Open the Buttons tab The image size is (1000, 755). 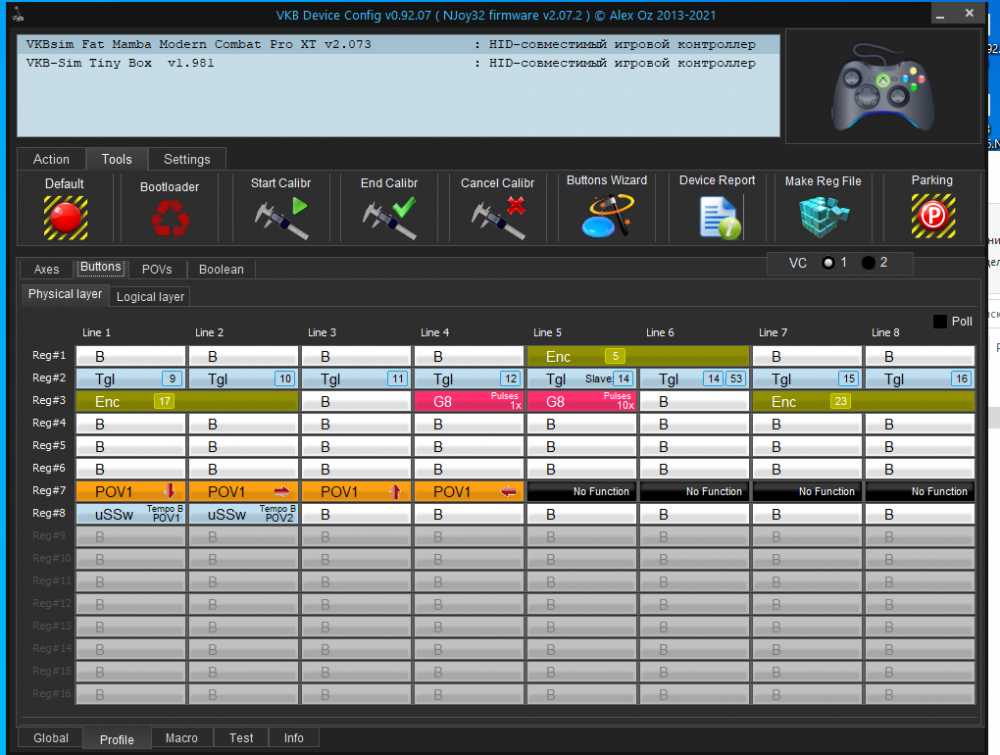click(x=101, y=267)
